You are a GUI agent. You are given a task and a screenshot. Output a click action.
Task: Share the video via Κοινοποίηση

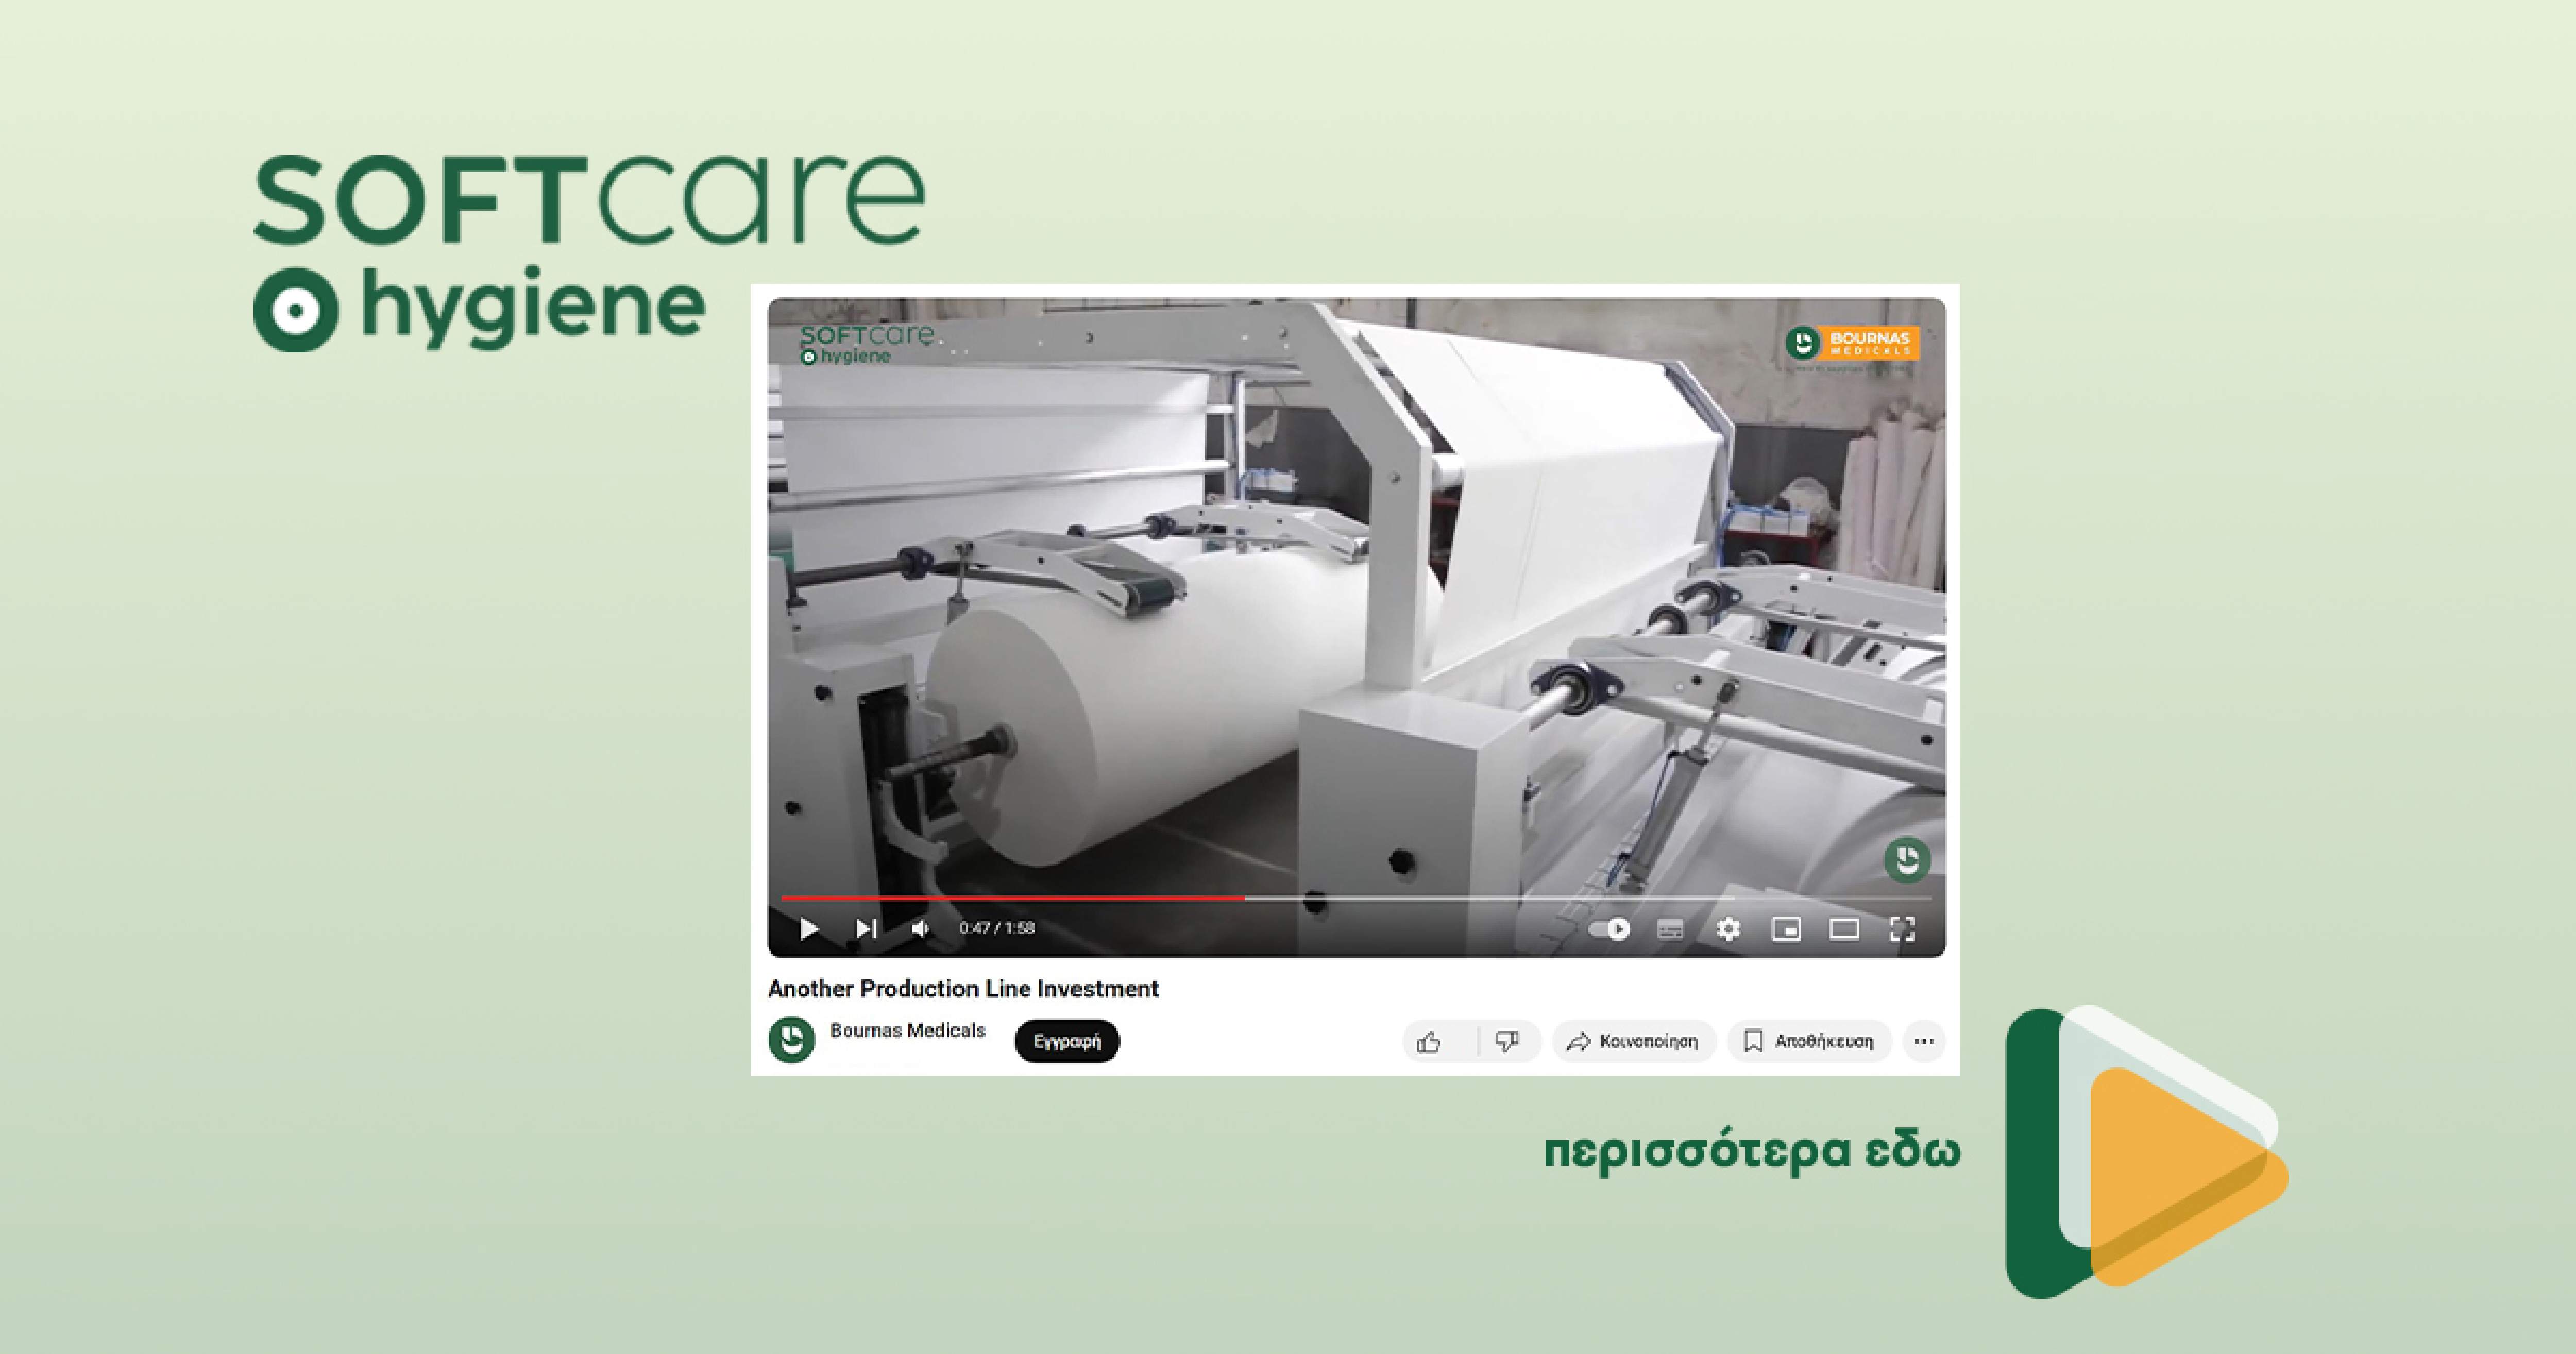pos(1633,1042)
